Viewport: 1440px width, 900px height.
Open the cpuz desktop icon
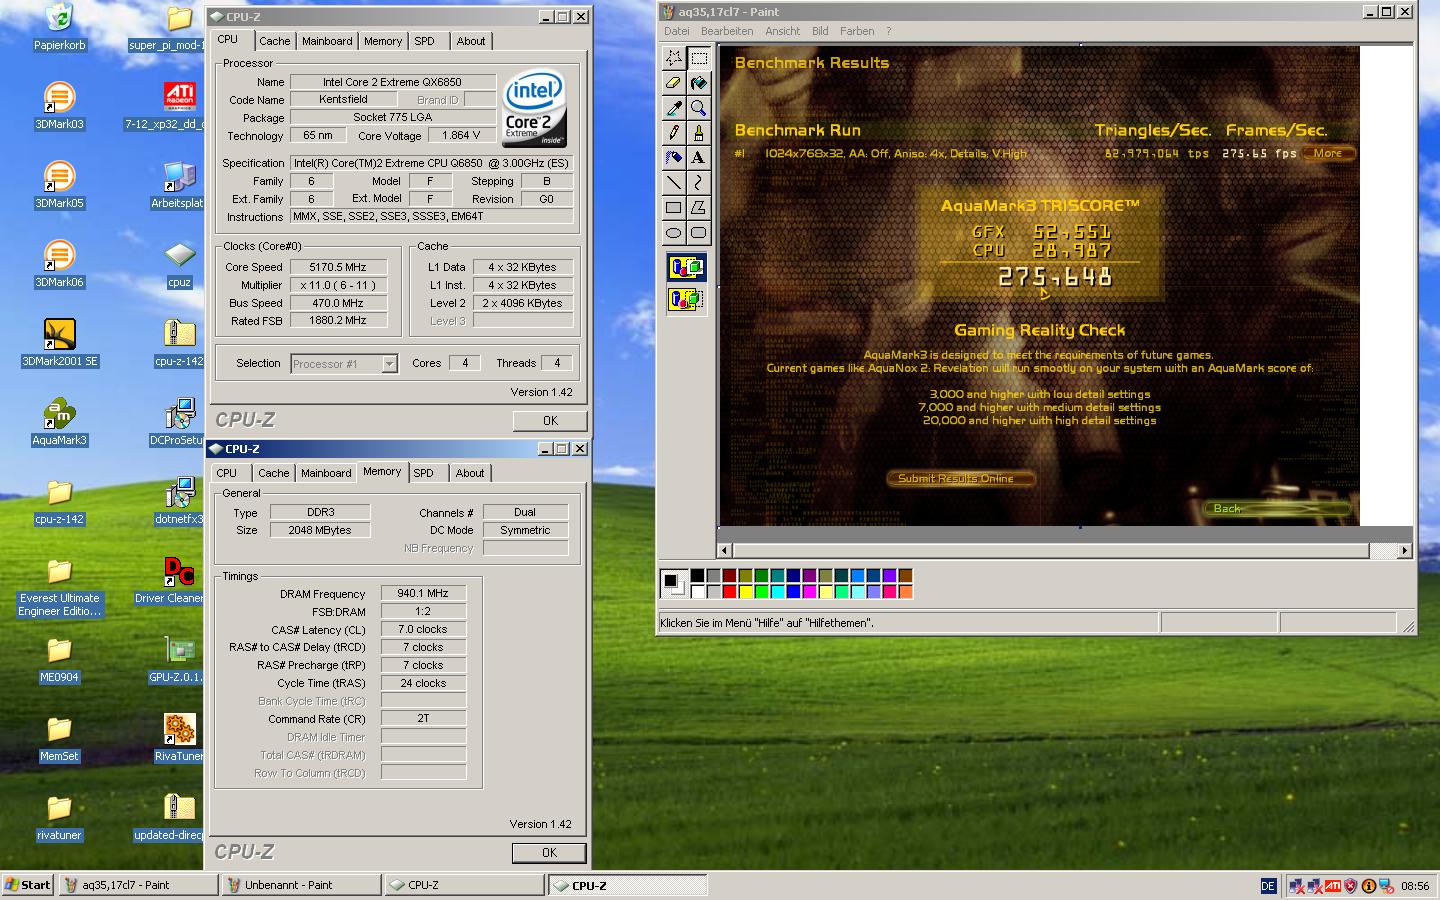179,264
